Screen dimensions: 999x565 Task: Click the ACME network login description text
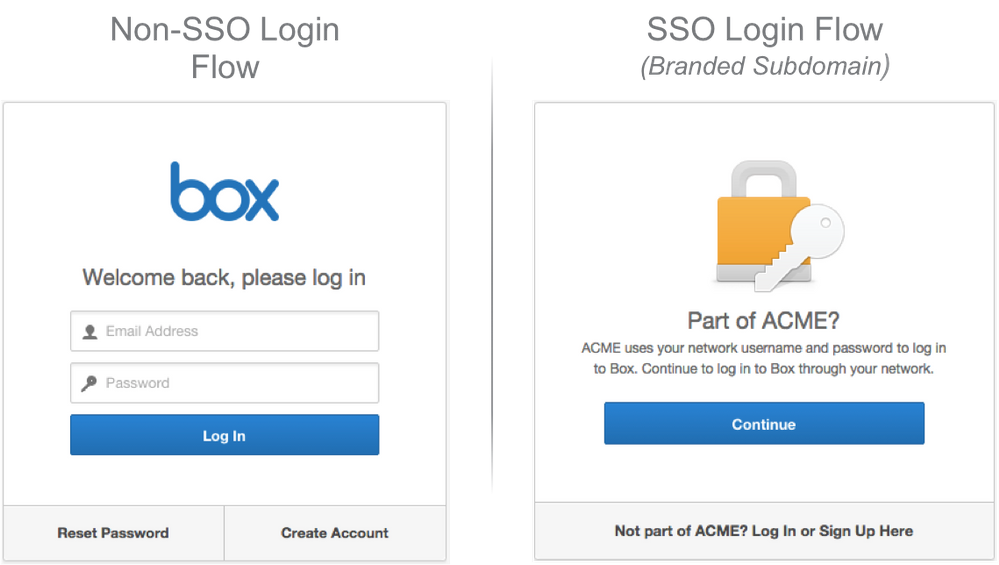763,359
